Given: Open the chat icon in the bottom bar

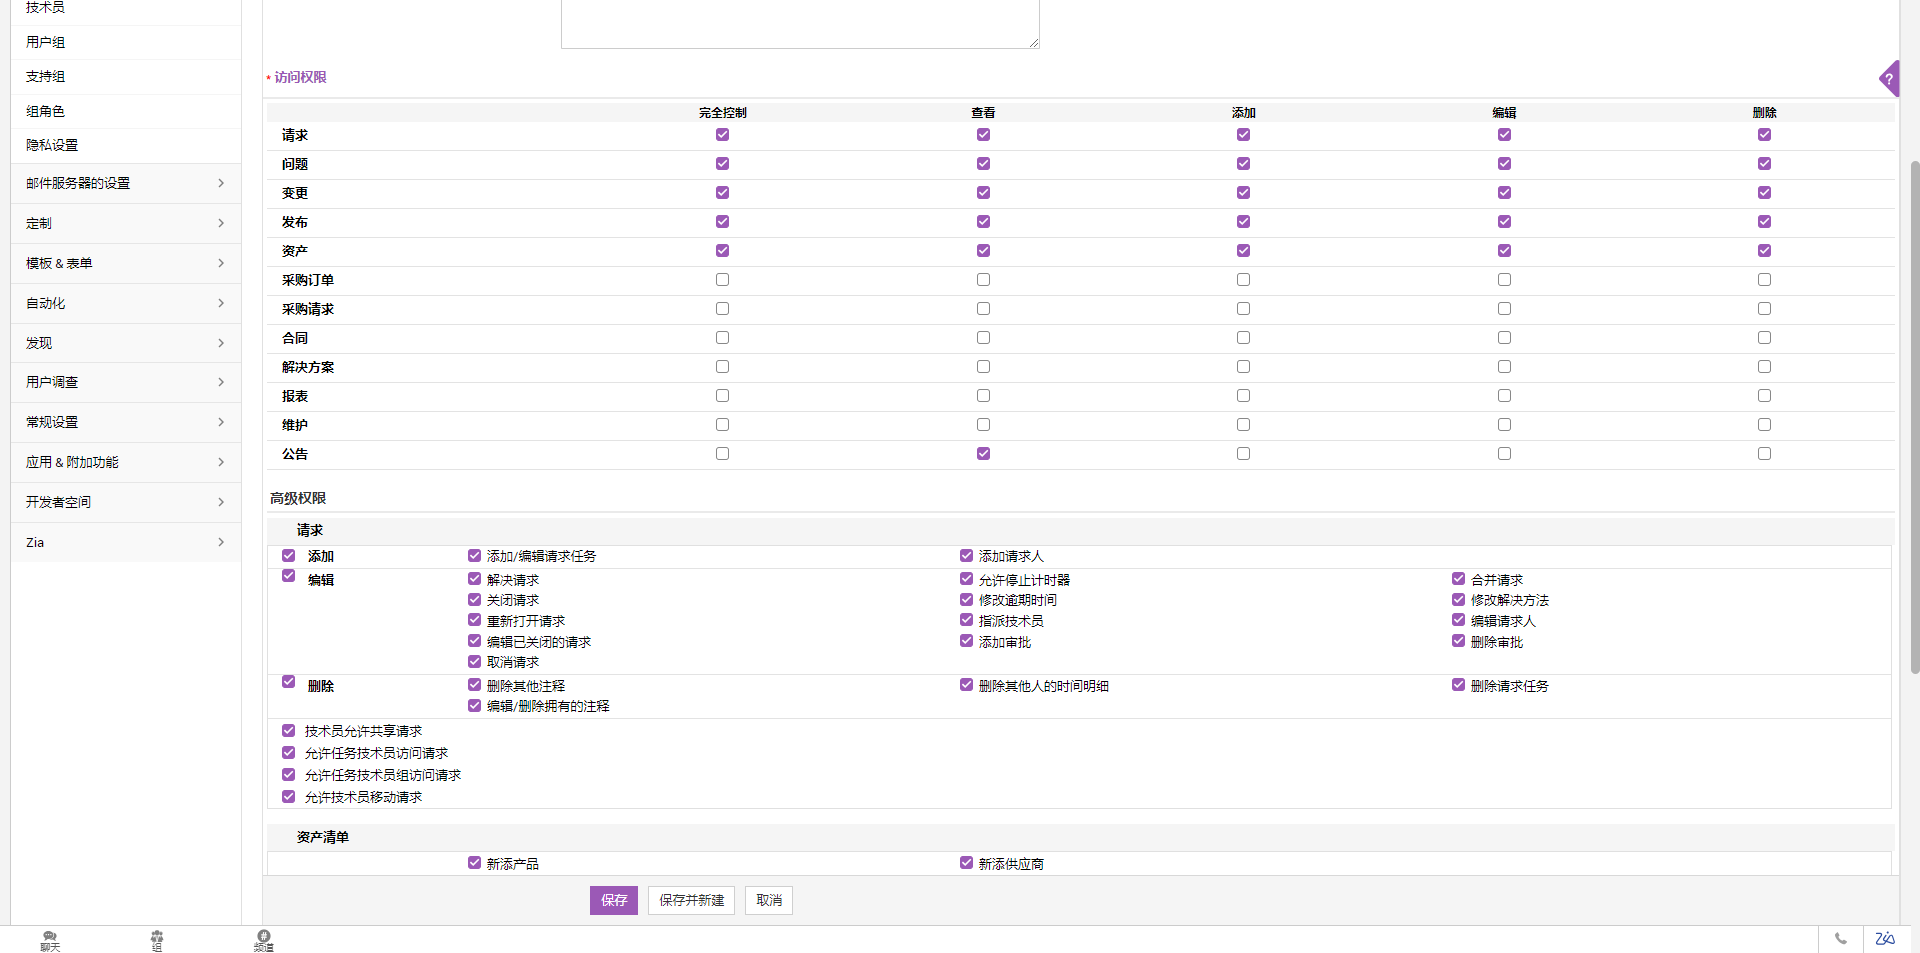Looking at the screenshot, I should (x=50, y=940).
